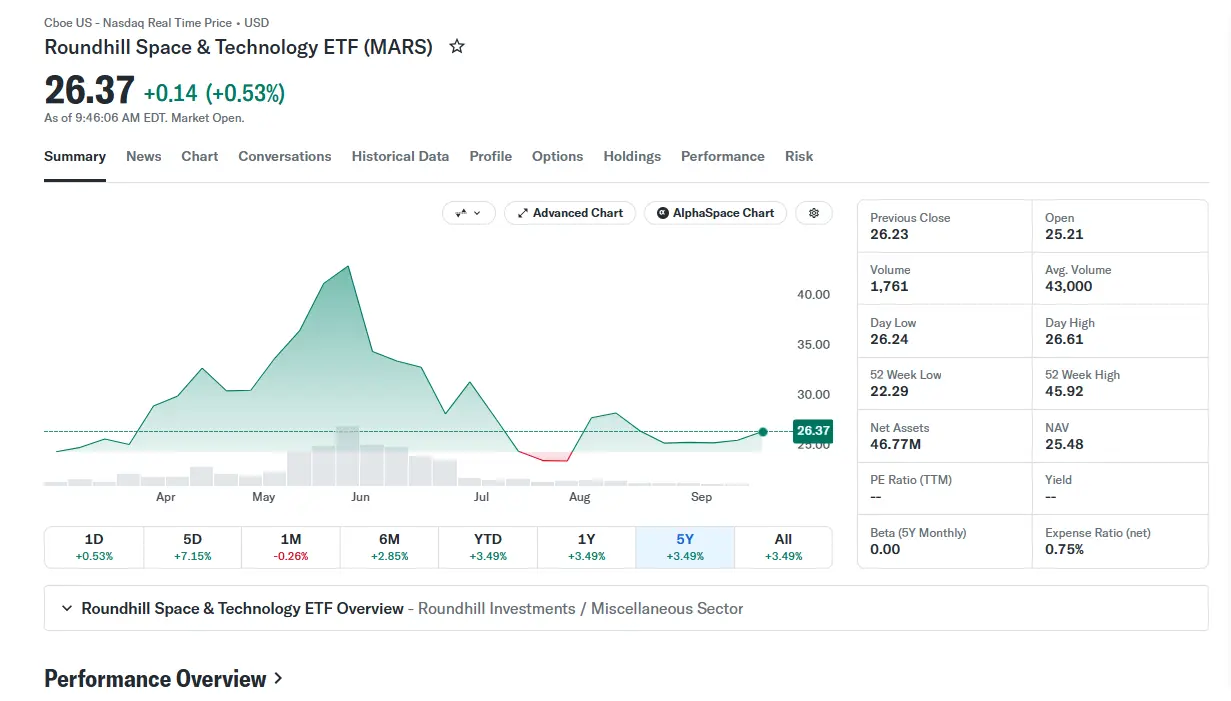Viewport: 1231px width, 701px height.
Task: Click the chart peak near June
Action: pos(348,267)
